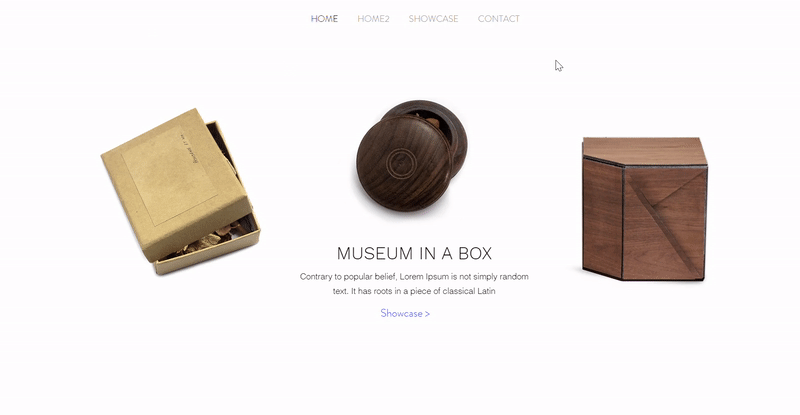Viewport: 800px width, 415px height.
Task: Go to the HOME2 page
Action: click(373, 19)
